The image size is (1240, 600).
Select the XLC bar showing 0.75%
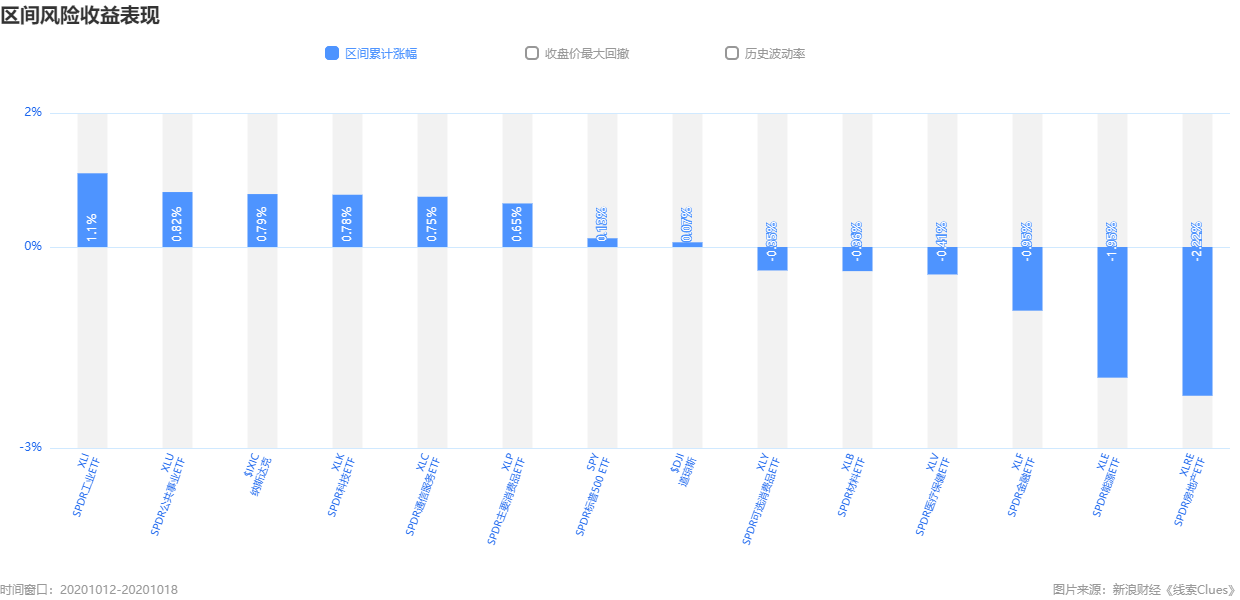pos(432,222)
